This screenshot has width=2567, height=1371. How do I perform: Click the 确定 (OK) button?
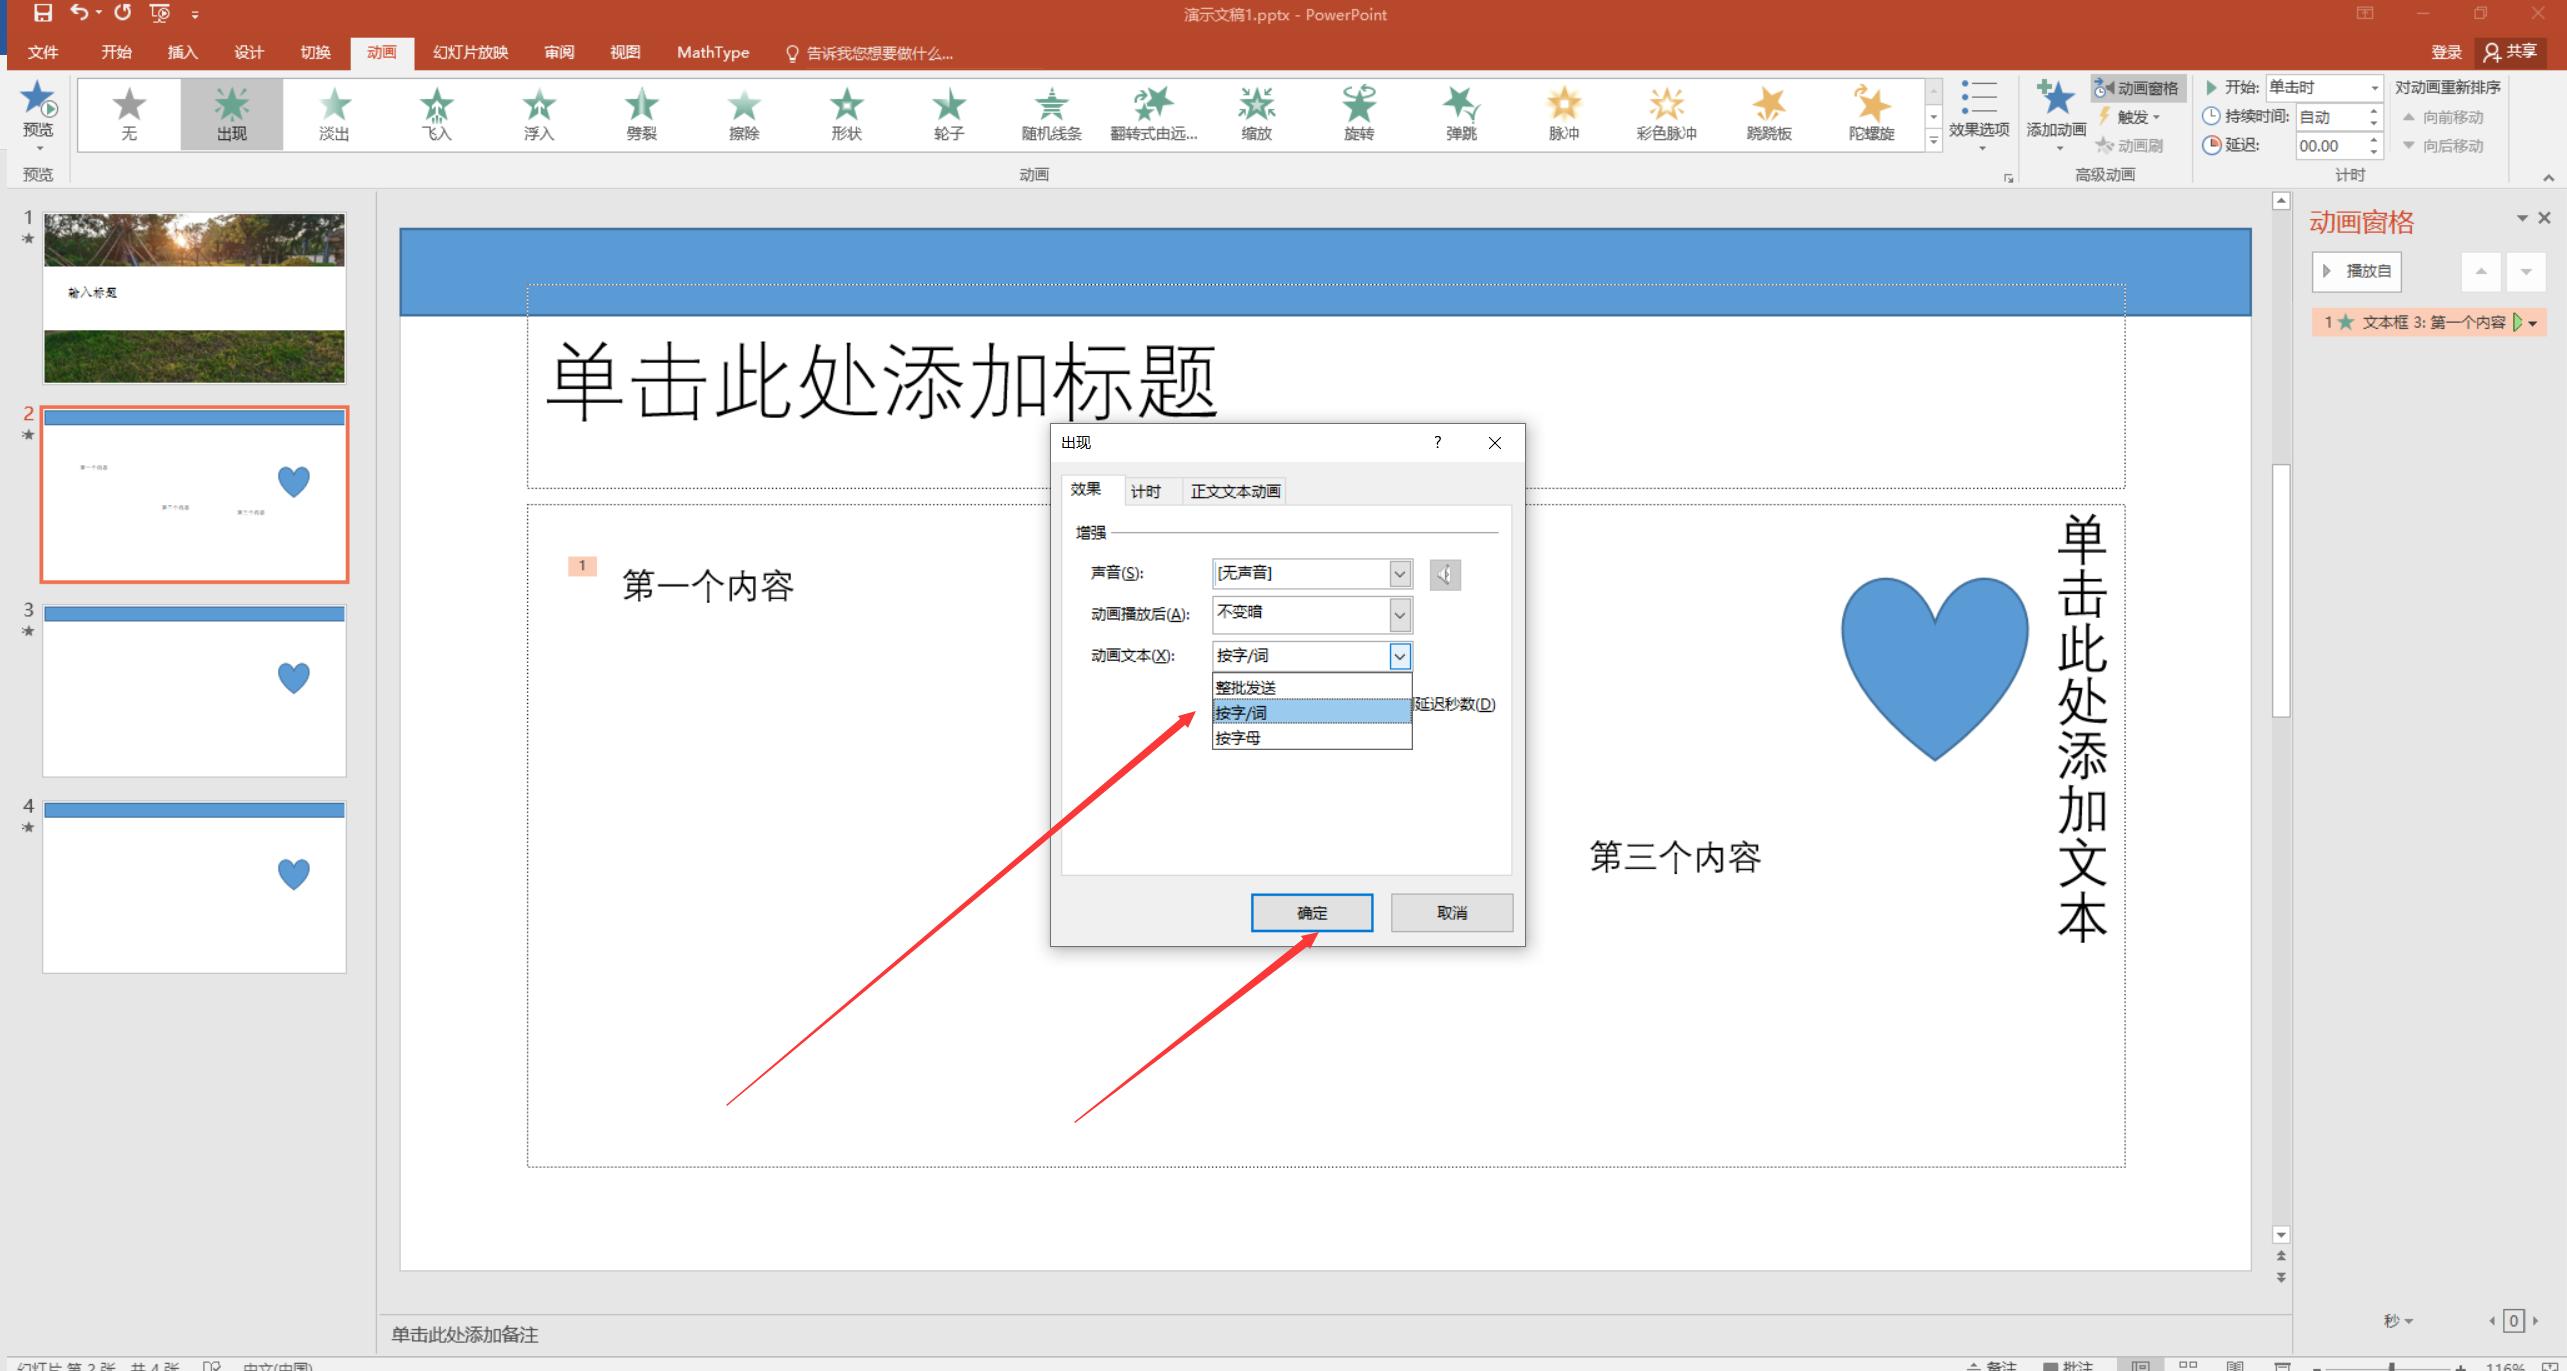click(1311, 912)
